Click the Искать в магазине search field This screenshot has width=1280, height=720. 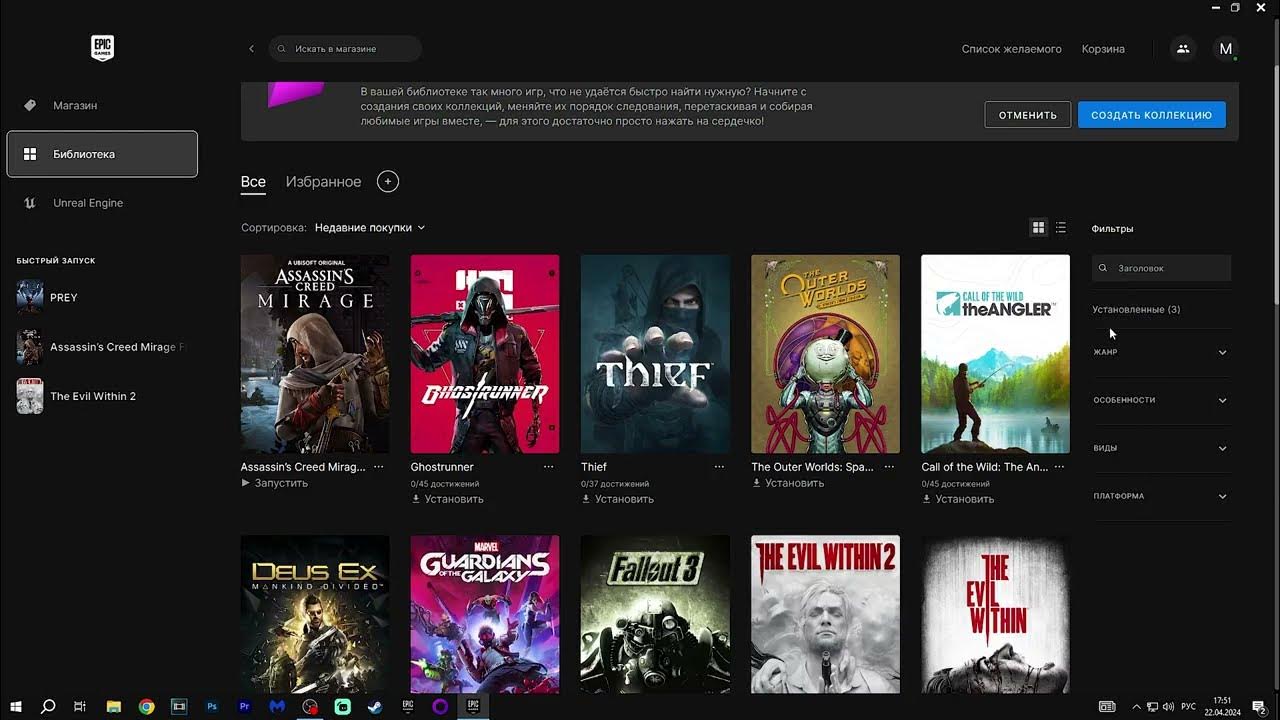(x=345, y=48)
